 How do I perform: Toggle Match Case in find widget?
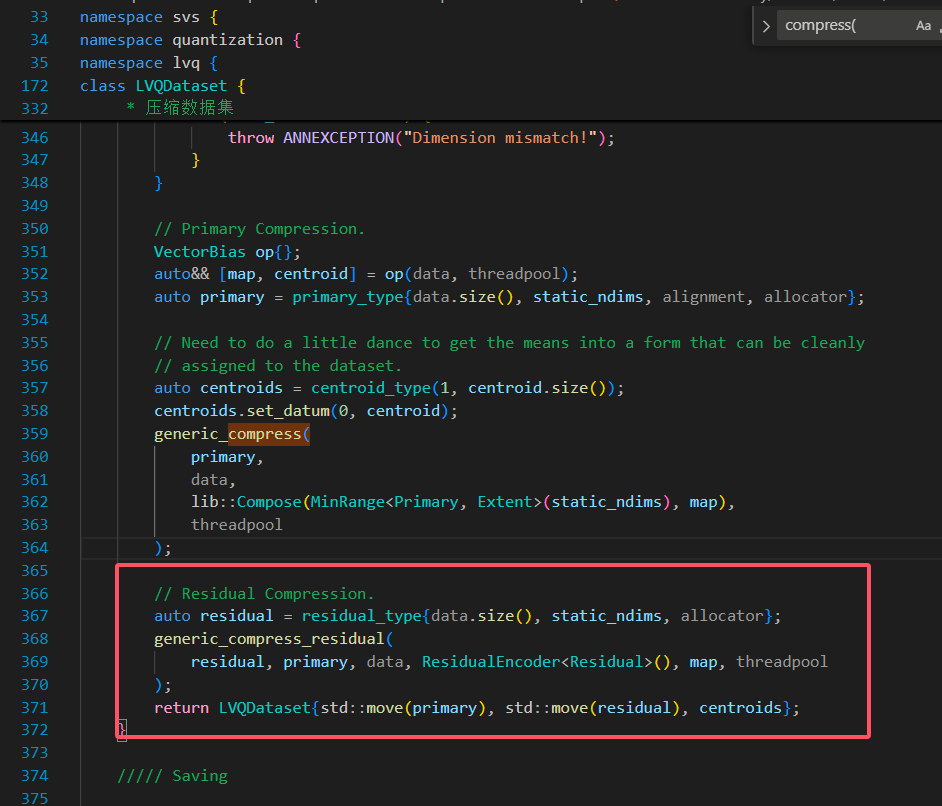[x=923, y=26]
